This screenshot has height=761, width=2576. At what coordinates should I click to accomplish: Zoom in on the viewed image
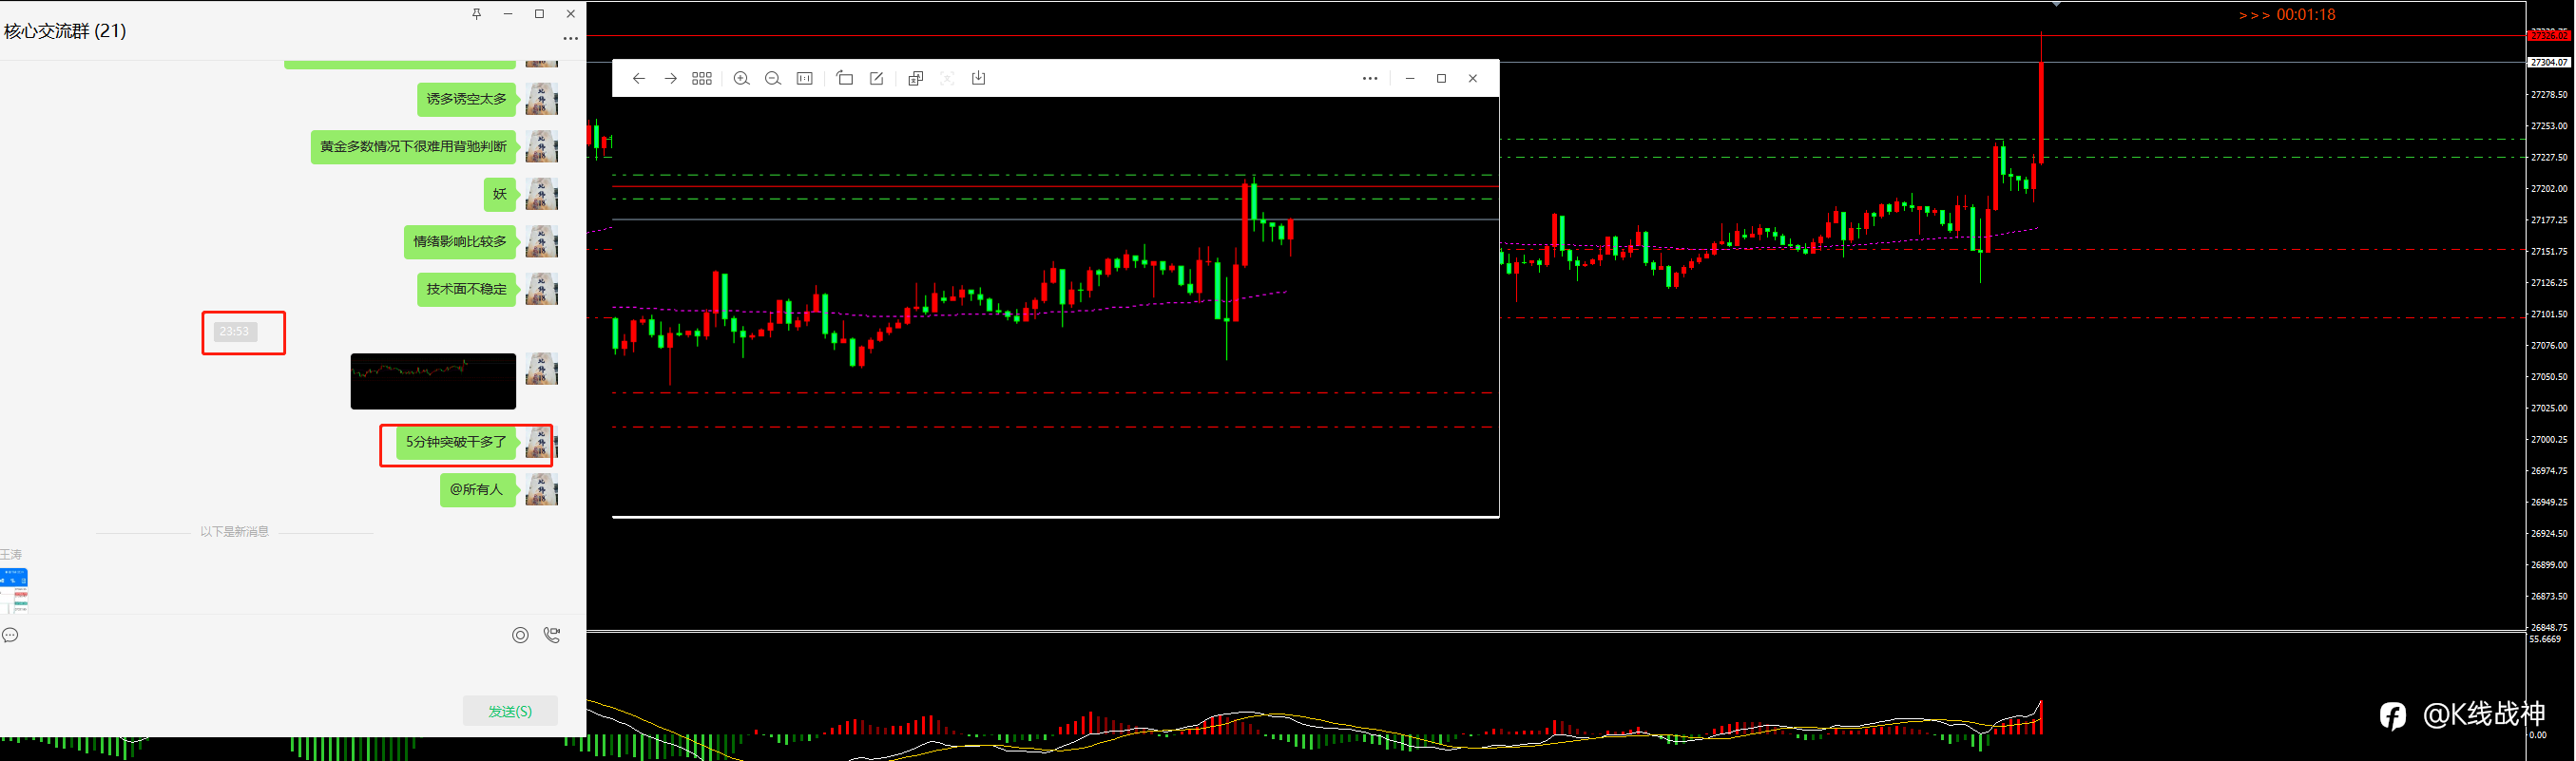[741, 78]
